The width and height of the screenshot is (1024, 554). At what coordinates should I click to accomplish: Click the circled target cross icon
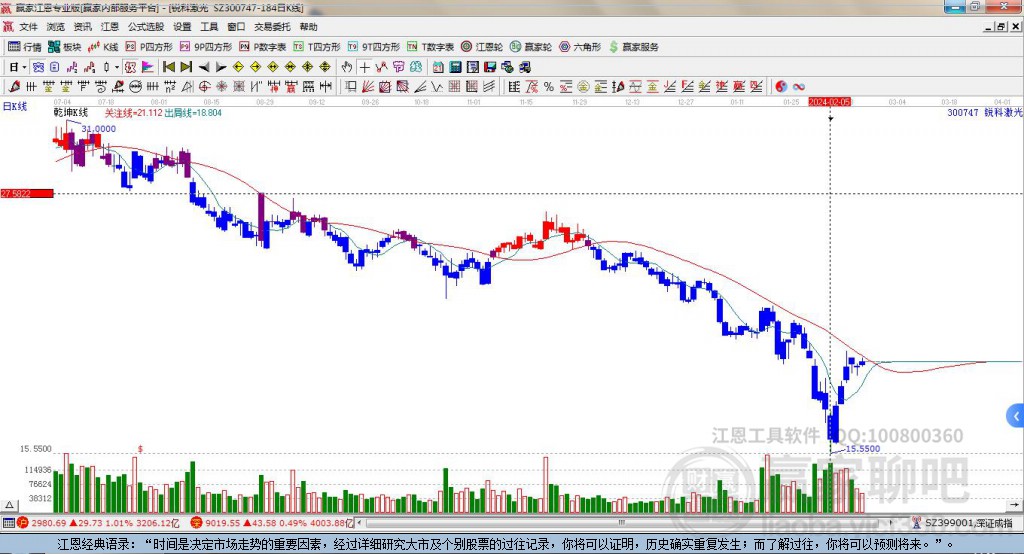(204, 86)
